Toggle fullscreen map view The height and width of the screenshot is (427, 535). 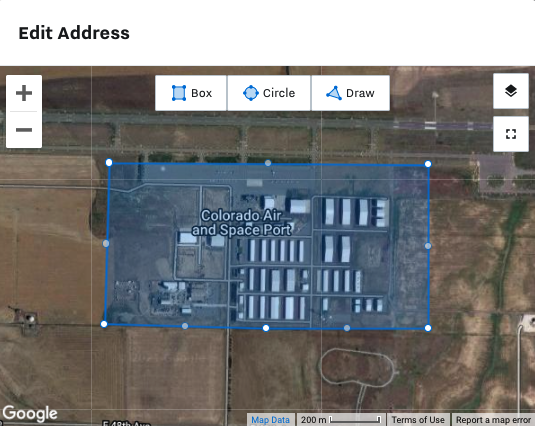click(511, 134)
